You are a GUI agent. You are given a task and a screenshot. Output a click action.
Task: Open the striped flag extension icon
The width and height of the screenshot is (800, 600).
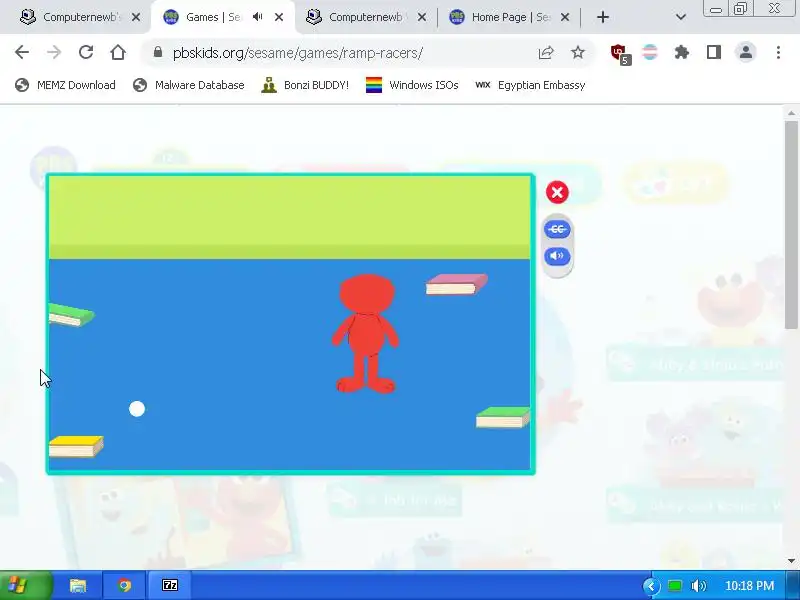[x=650, y=52]
